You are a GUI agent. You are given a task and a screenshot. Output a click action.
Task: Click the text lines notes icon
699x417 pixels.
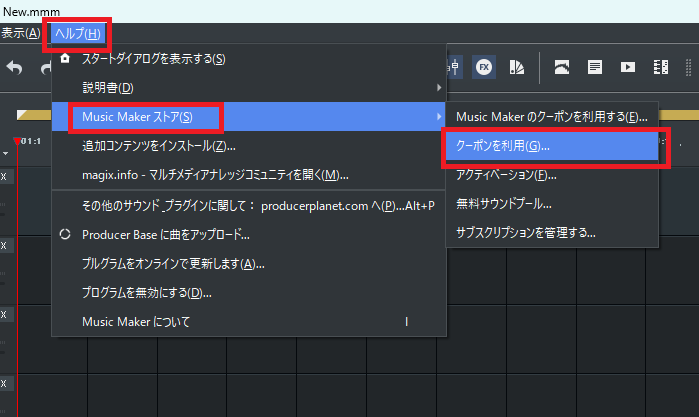595,67
